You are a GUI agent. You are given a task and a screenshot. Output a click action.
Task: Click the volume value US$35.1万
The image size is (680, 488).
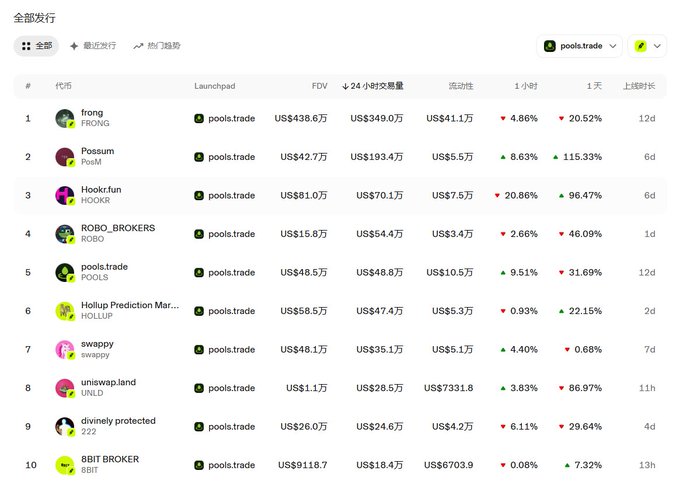(x=380, y=350)
